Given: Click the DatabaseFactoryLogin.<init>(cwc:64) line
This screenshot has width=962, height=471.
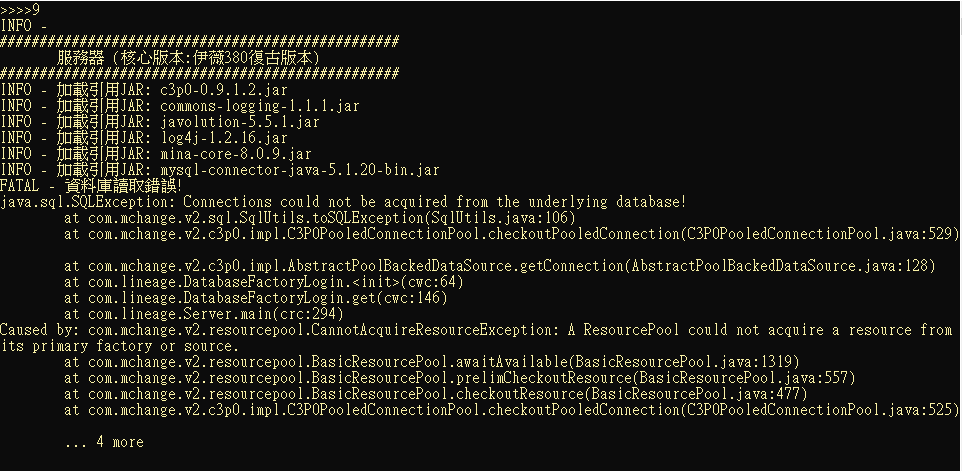Looking at the screenshot, I should coord(264,281).
